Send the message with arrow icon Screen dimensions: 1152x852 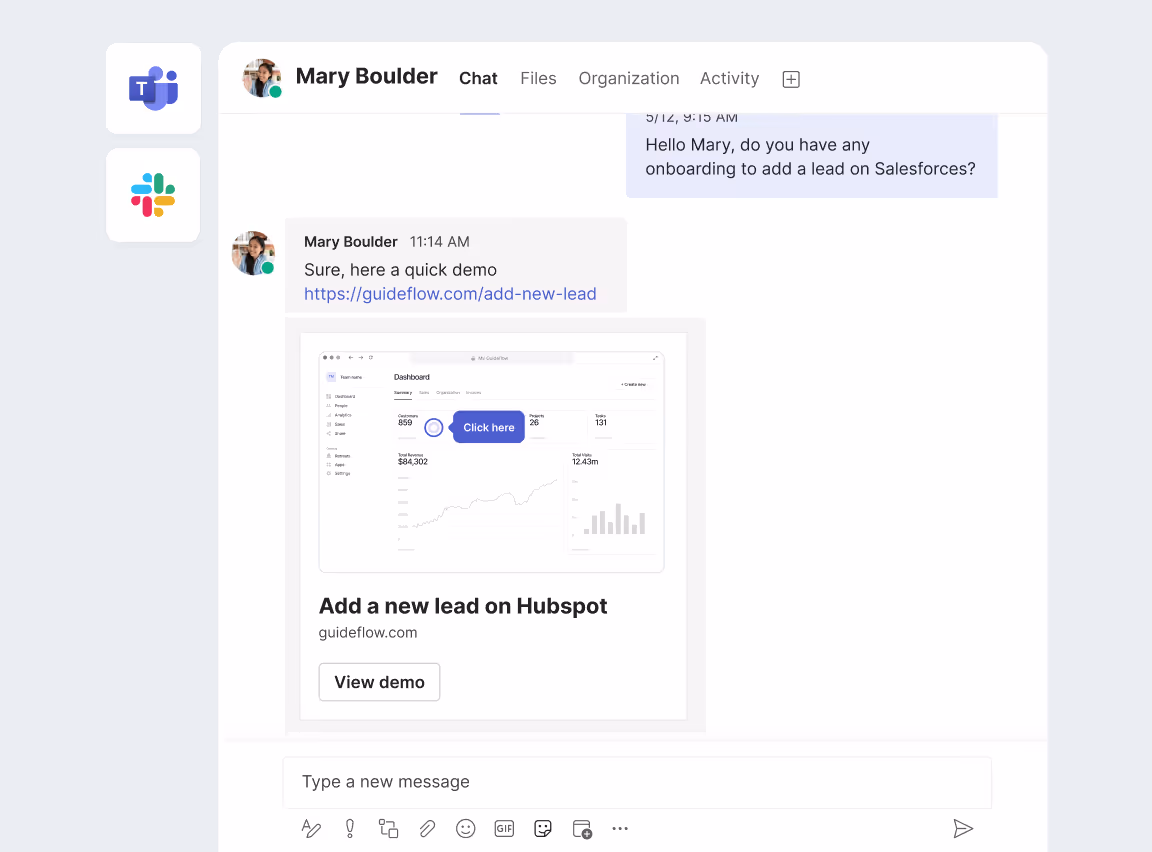pos(962,828)
